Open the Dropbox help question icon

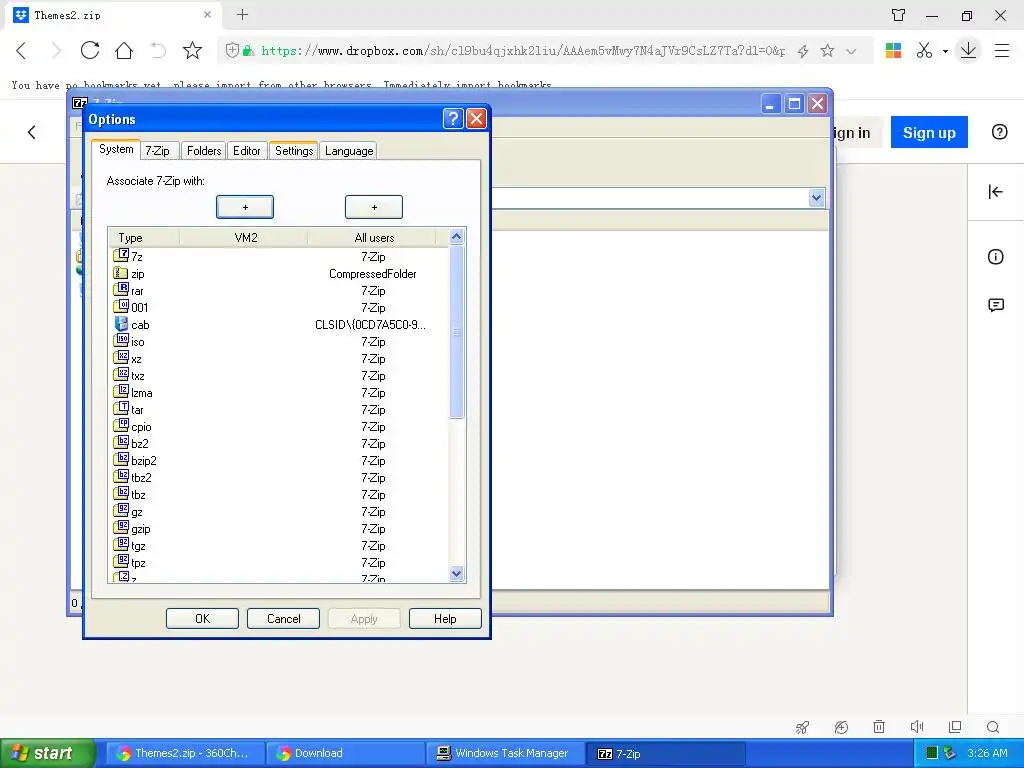coord(999,132)
